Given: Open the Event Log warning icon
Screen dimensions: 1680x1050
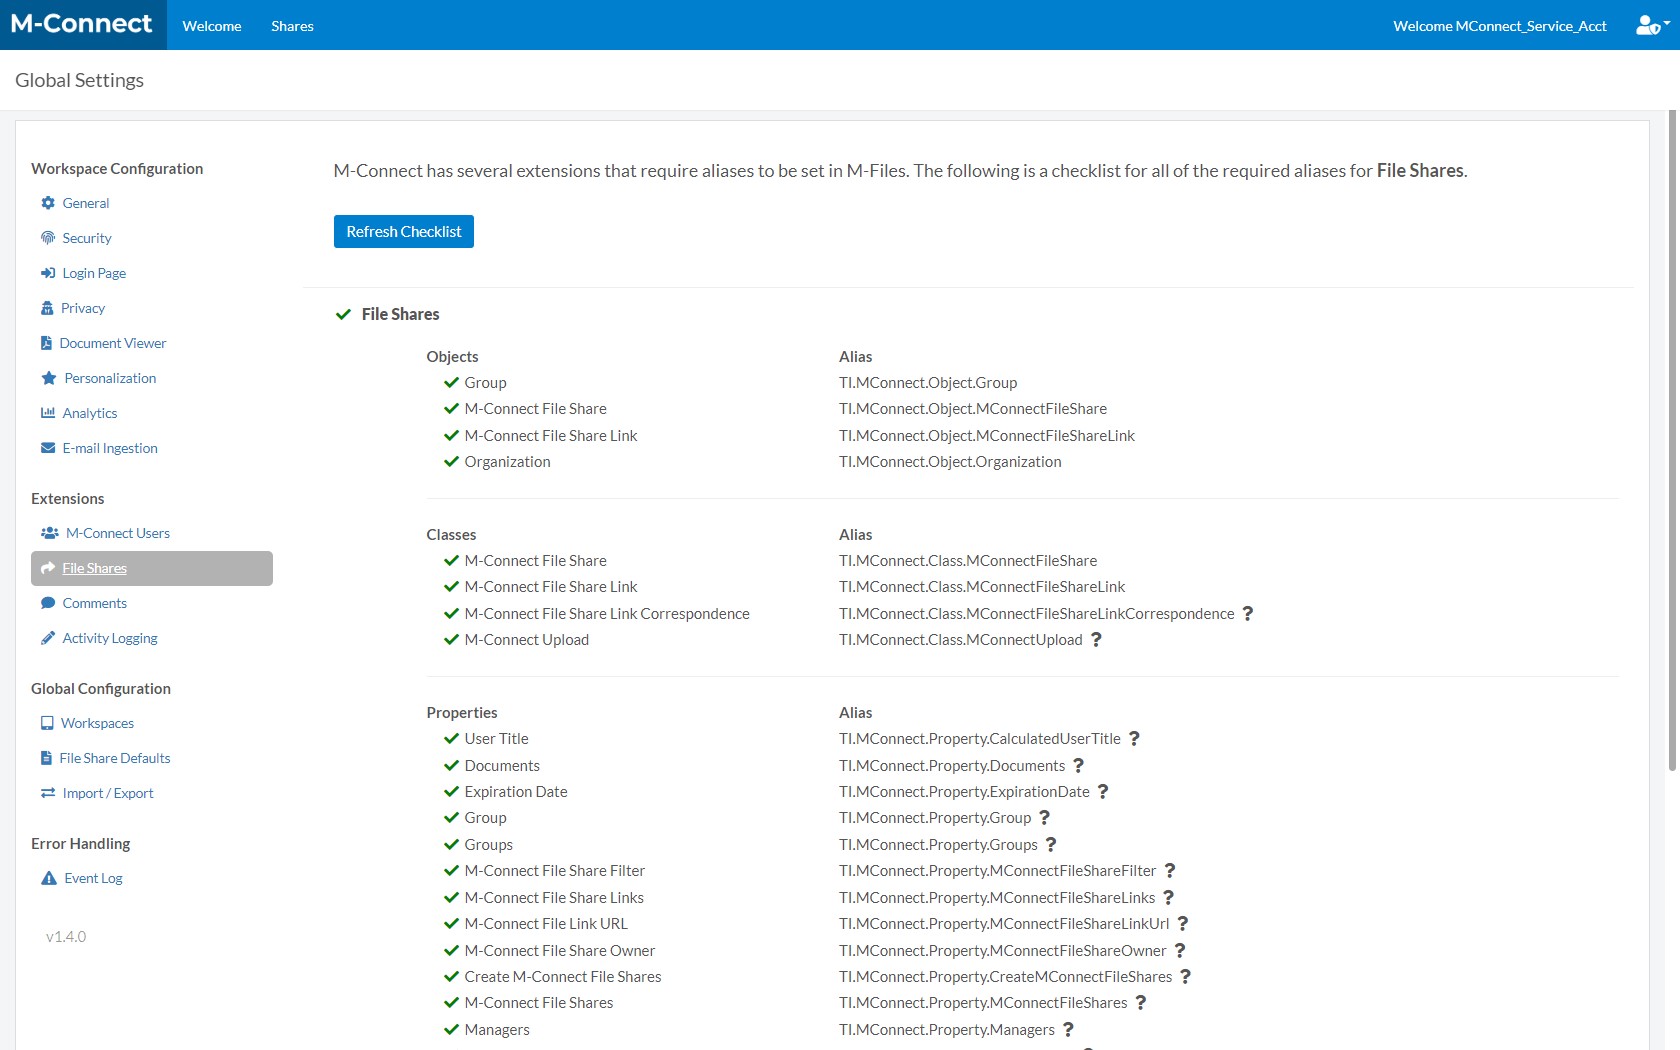Looking at the screenshot, I should (47, 878).
